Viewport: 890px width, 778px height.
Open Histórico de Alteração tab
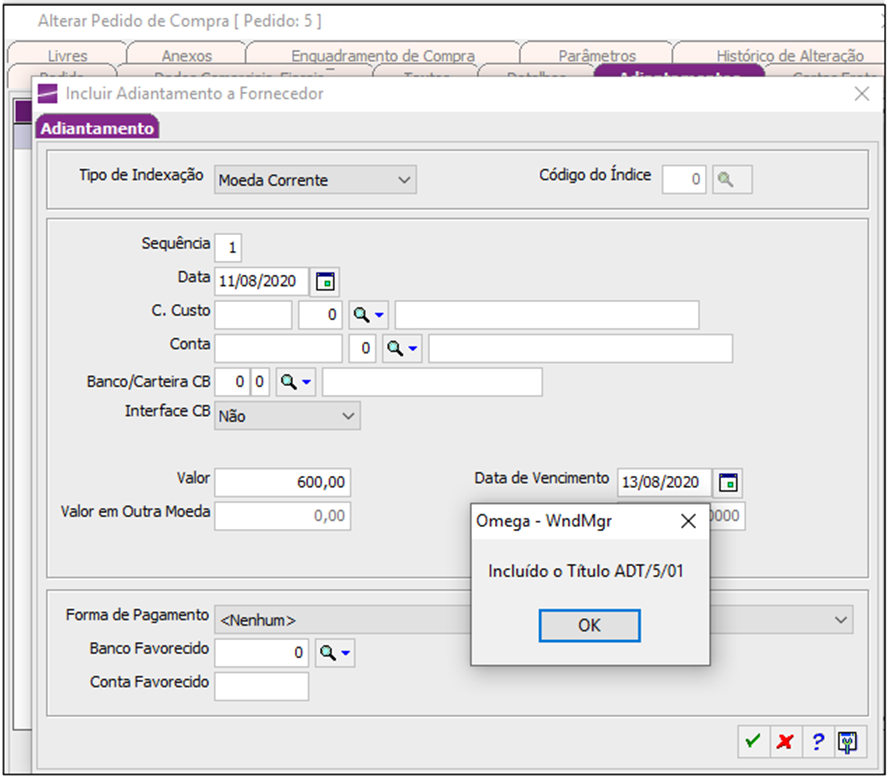click(x=790, y=56)
